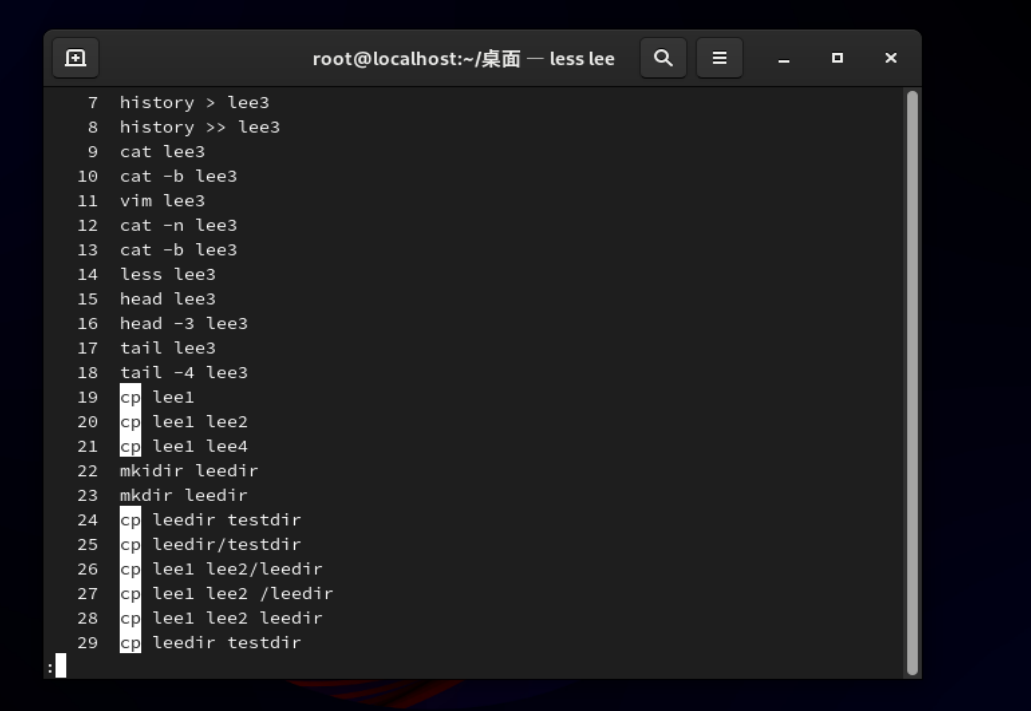
Task: Open the terminal hamburger menu
Action: (719, 58)
